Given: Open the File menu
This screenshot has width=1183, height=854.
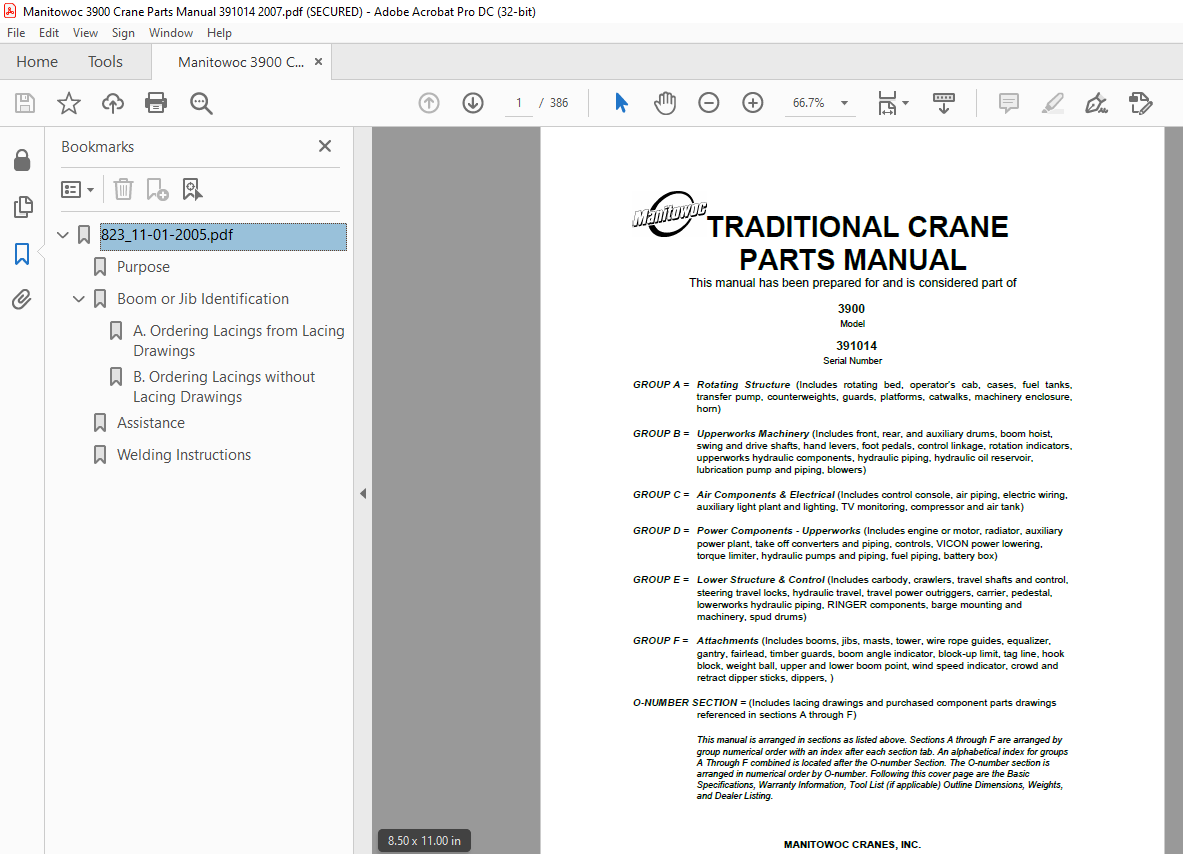Looking at the screenshot, I should tap(16, 32).
